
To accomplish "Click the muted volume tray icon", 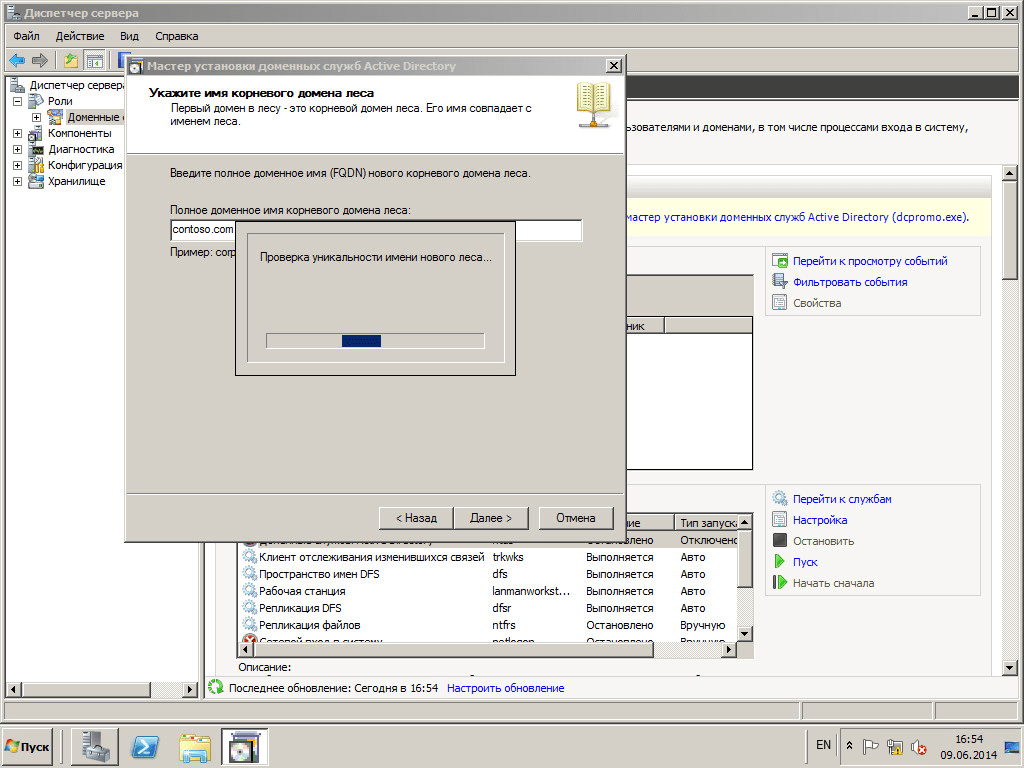I will tap(918, 746).
